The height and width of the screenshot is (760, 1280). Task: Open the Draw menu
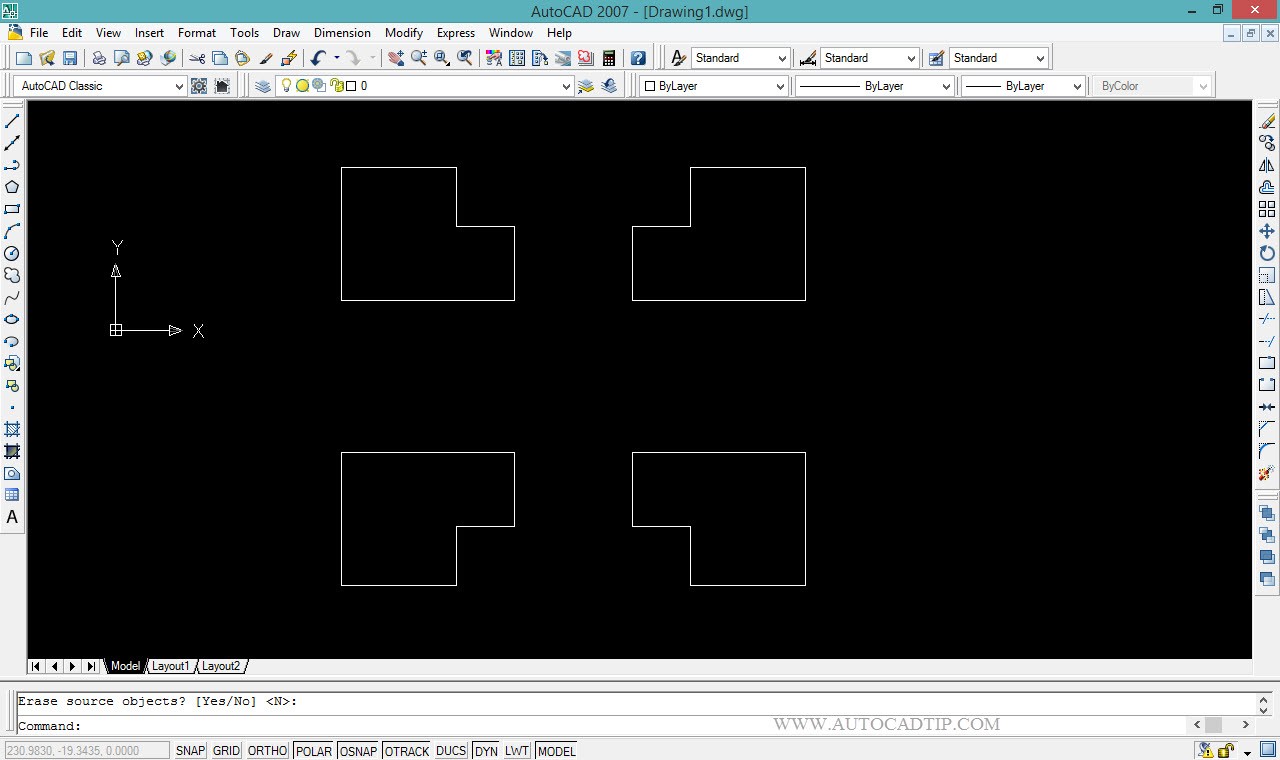pos(286,32)
